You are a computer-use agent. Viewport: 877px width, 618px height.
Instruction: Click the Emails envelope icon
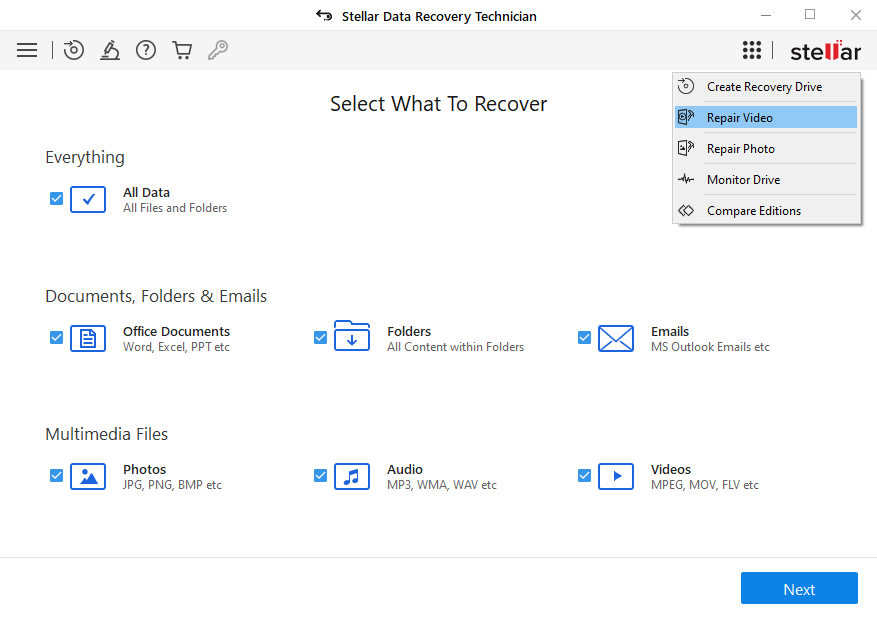616,339
